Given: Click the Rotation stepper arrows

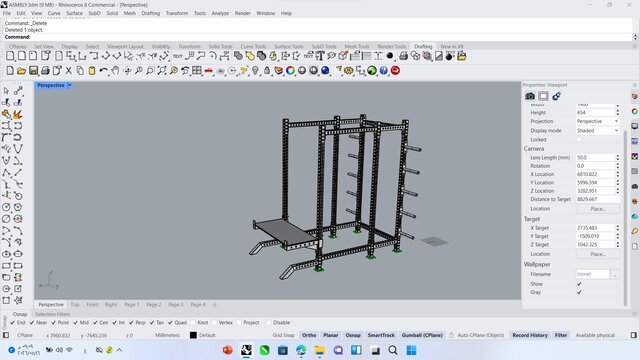Looking at the screenshot, I should click(618, 166).
